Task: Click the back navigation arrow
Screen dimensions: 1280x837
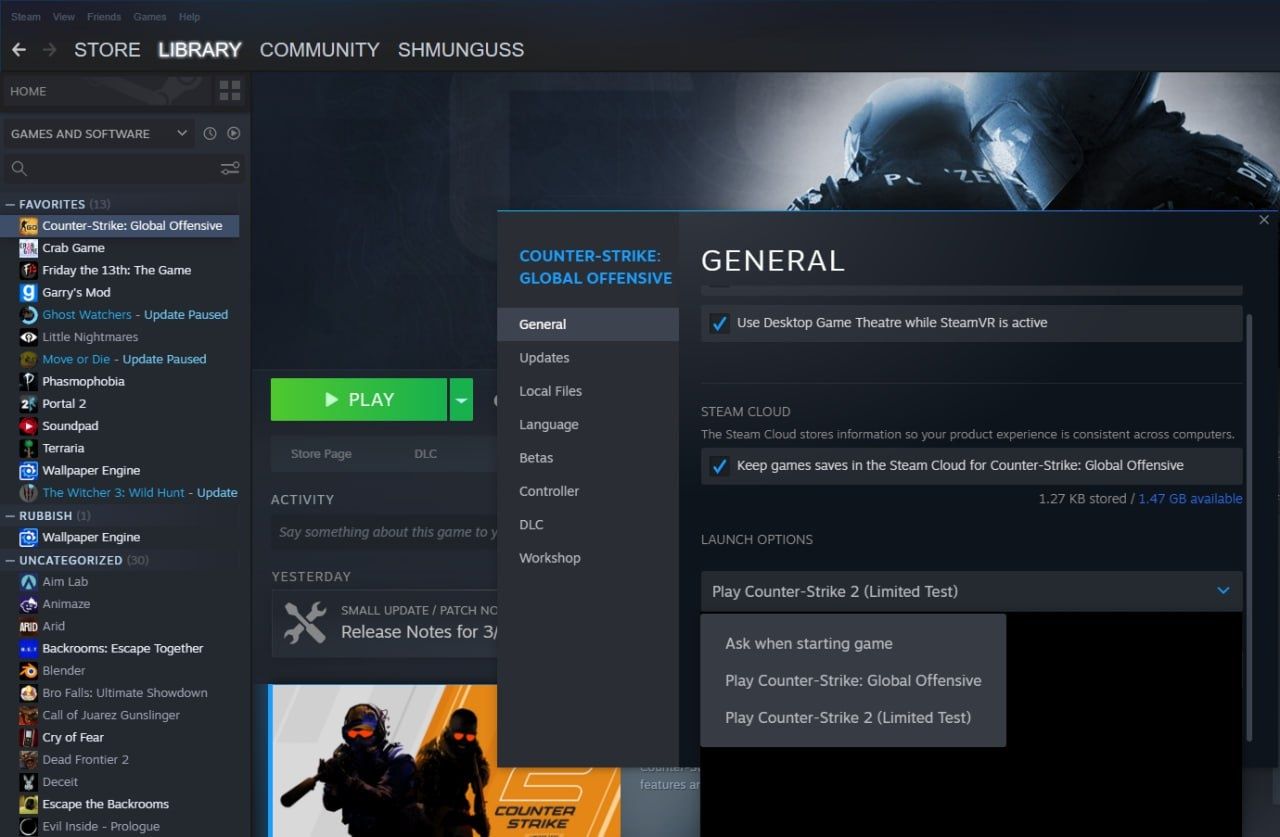Action: (19, 49)
